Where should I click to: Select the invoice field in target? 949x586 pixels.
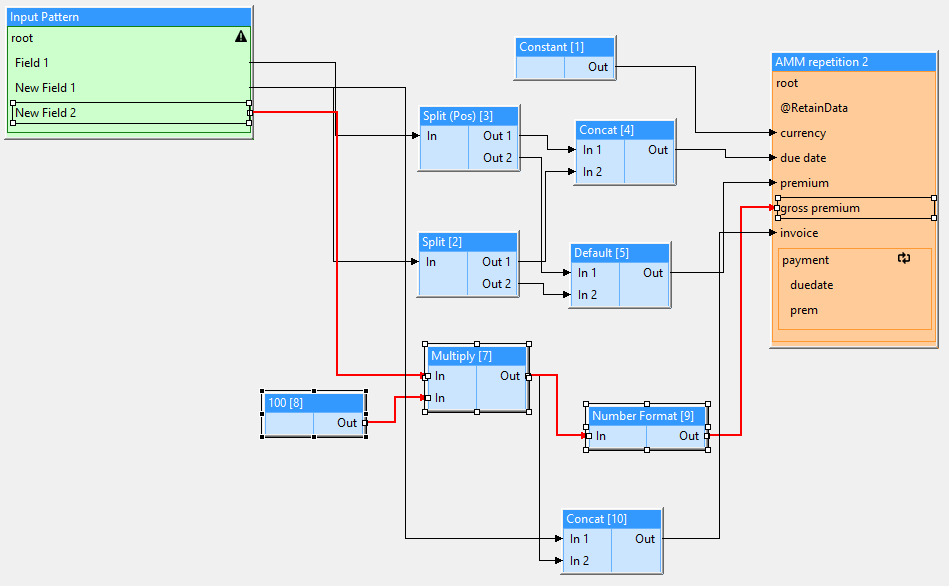click(799, 233)
